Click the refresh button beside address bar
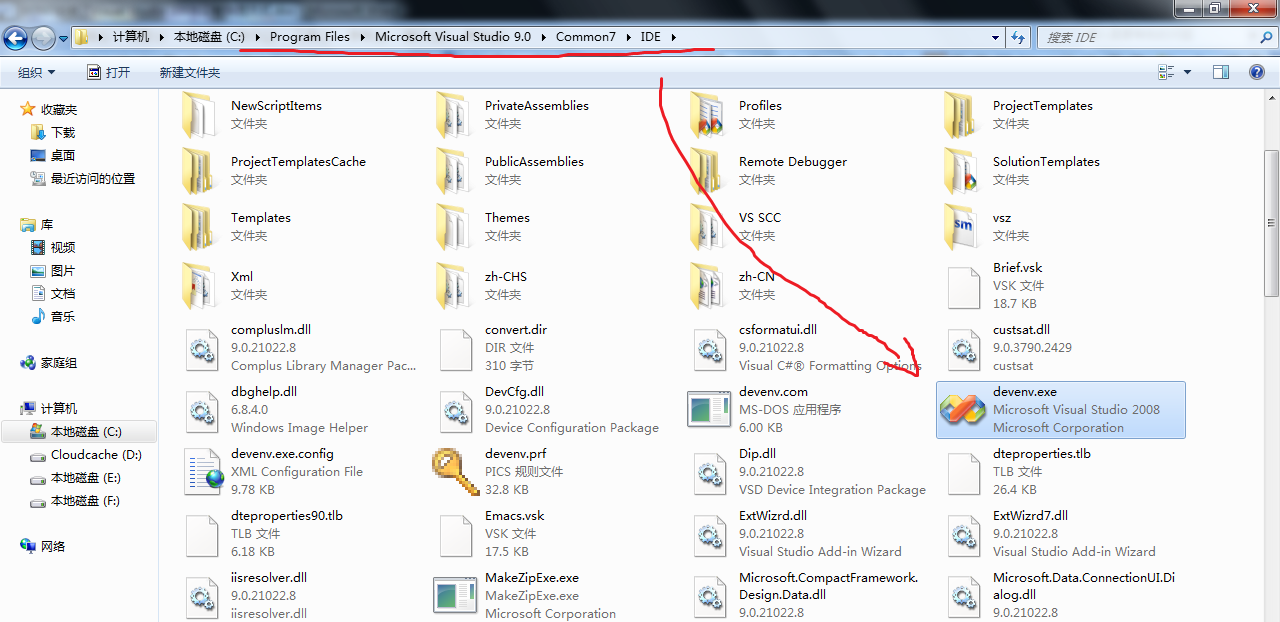The image size is (1280, 622). tap(1018, 37)
